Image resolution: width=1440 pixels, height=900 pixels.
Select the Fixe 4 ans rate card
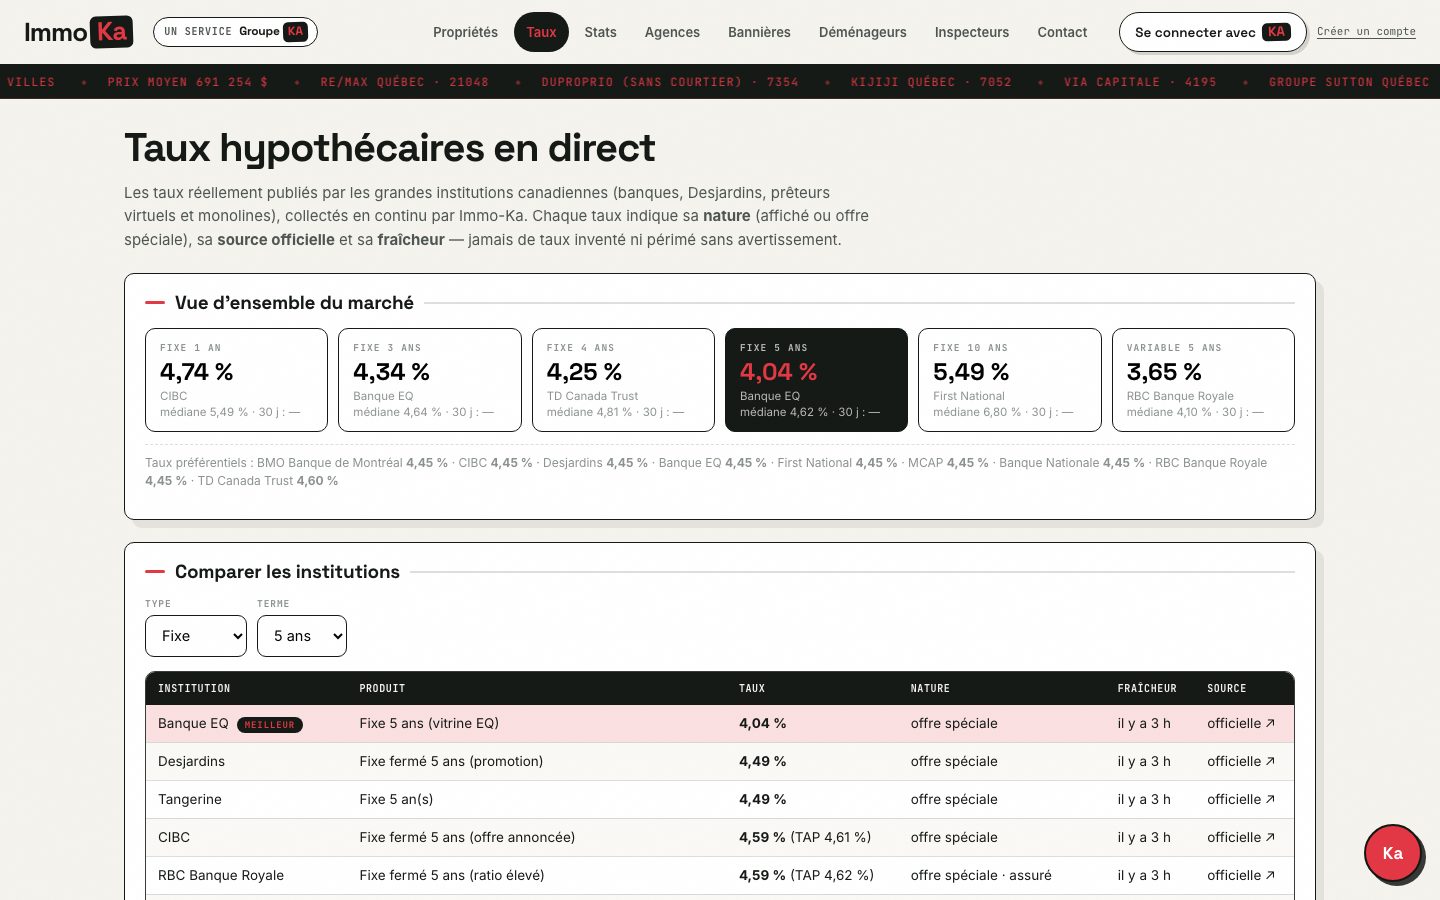tap(623, 380)
